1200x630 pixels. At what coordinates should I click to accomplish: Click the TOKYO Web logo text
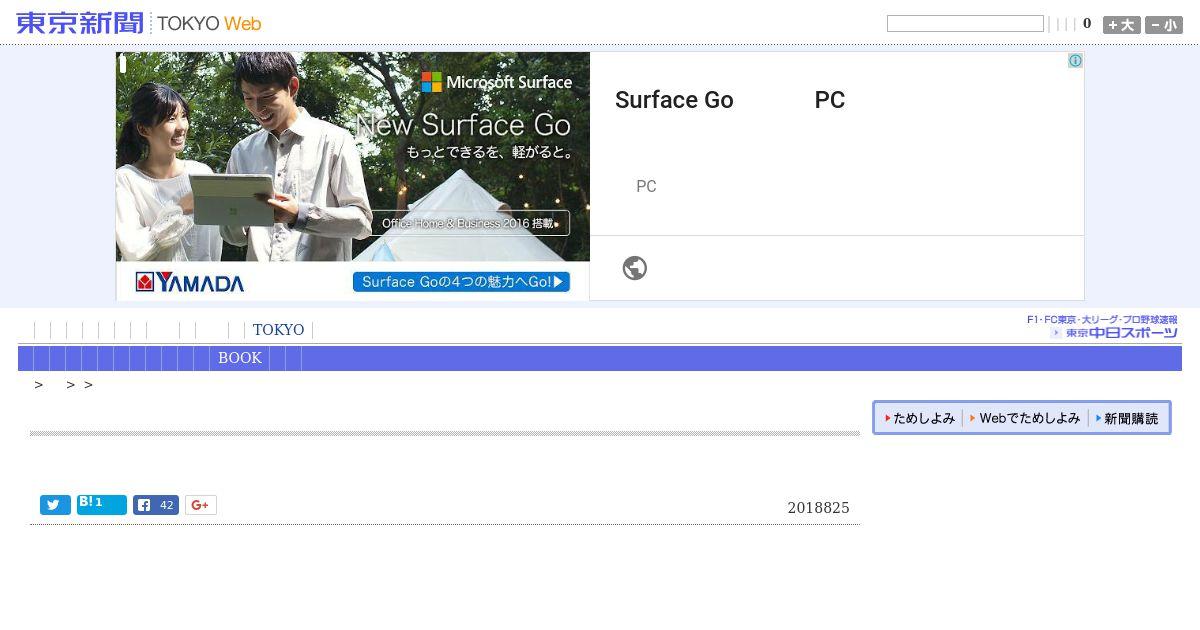pyautogui.click(x=209, y=23)
